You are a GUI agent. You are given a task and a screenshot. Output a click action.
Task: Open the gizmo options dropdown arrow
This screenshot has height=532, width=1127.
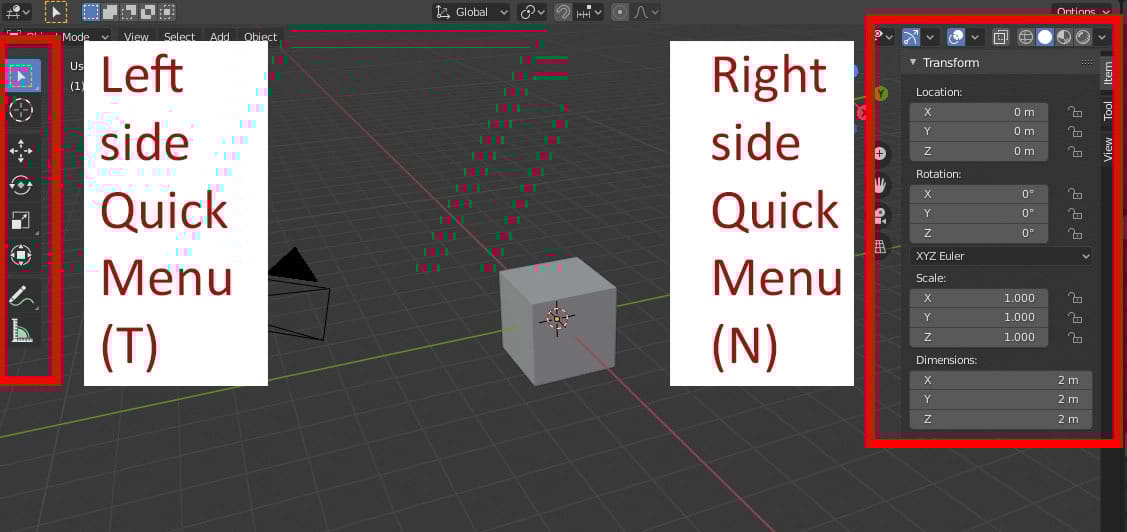[931, 36]
